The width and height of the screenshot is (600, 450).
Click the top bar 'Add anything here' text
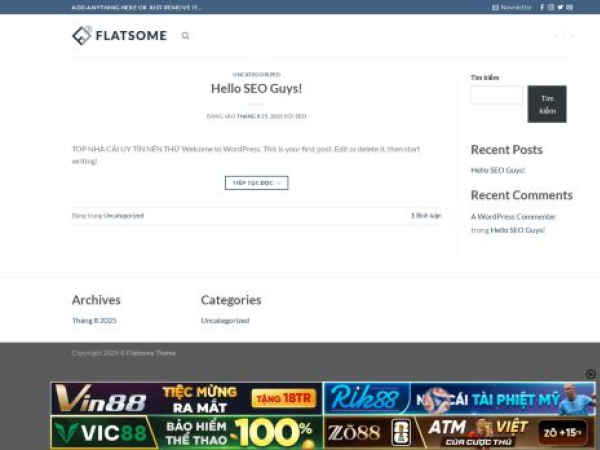(137, 7)
